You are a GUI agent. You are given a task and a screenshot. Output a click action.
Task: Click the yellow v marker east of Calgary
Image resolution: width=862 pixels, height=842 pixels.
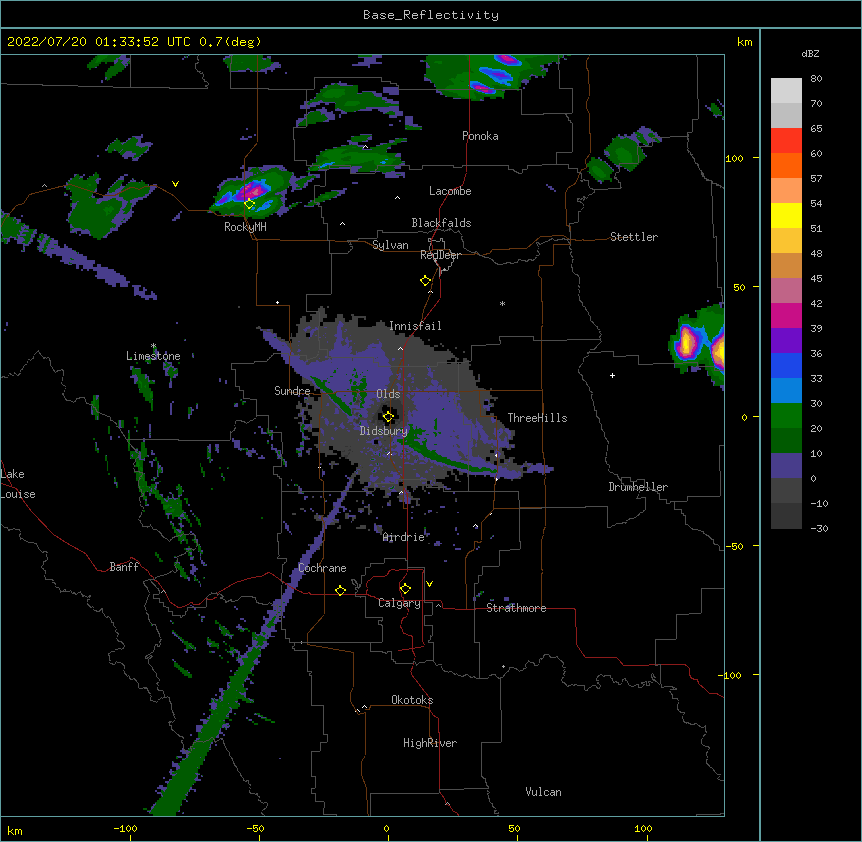click(429, 584)
